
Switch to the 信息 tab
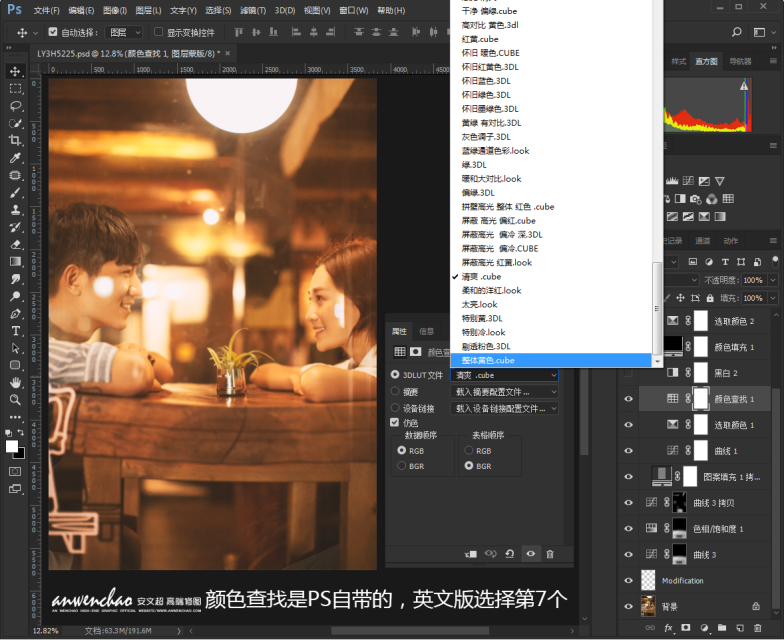point(426,331)
